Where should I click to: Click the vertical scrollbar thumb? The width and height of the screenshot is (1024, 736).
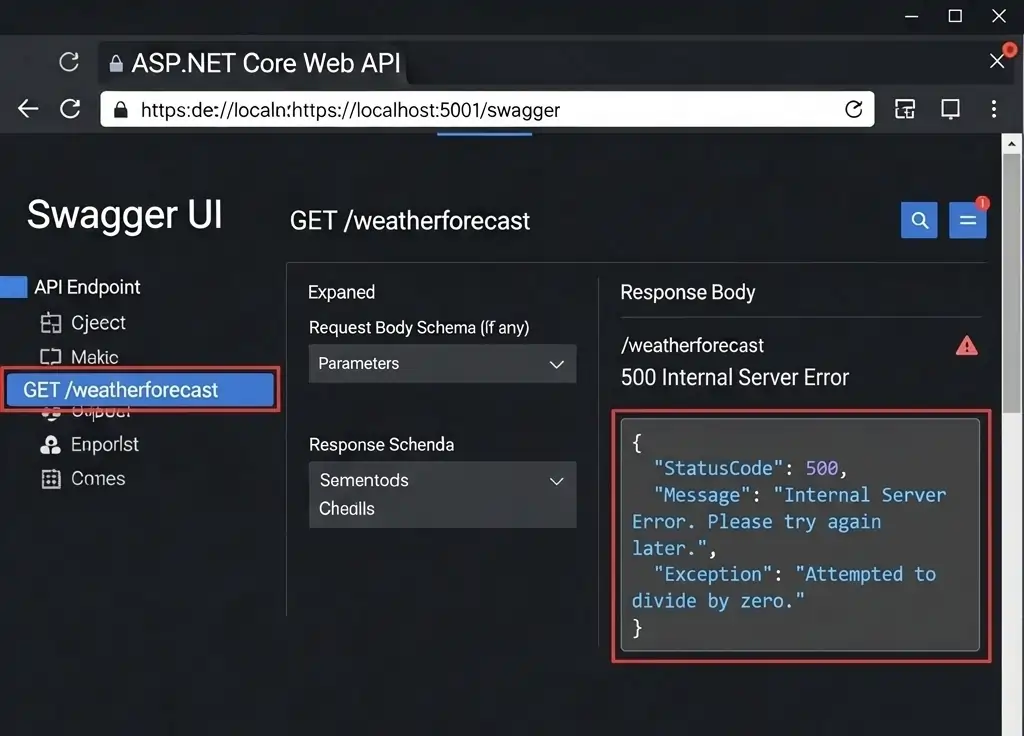click(1012, 284)
